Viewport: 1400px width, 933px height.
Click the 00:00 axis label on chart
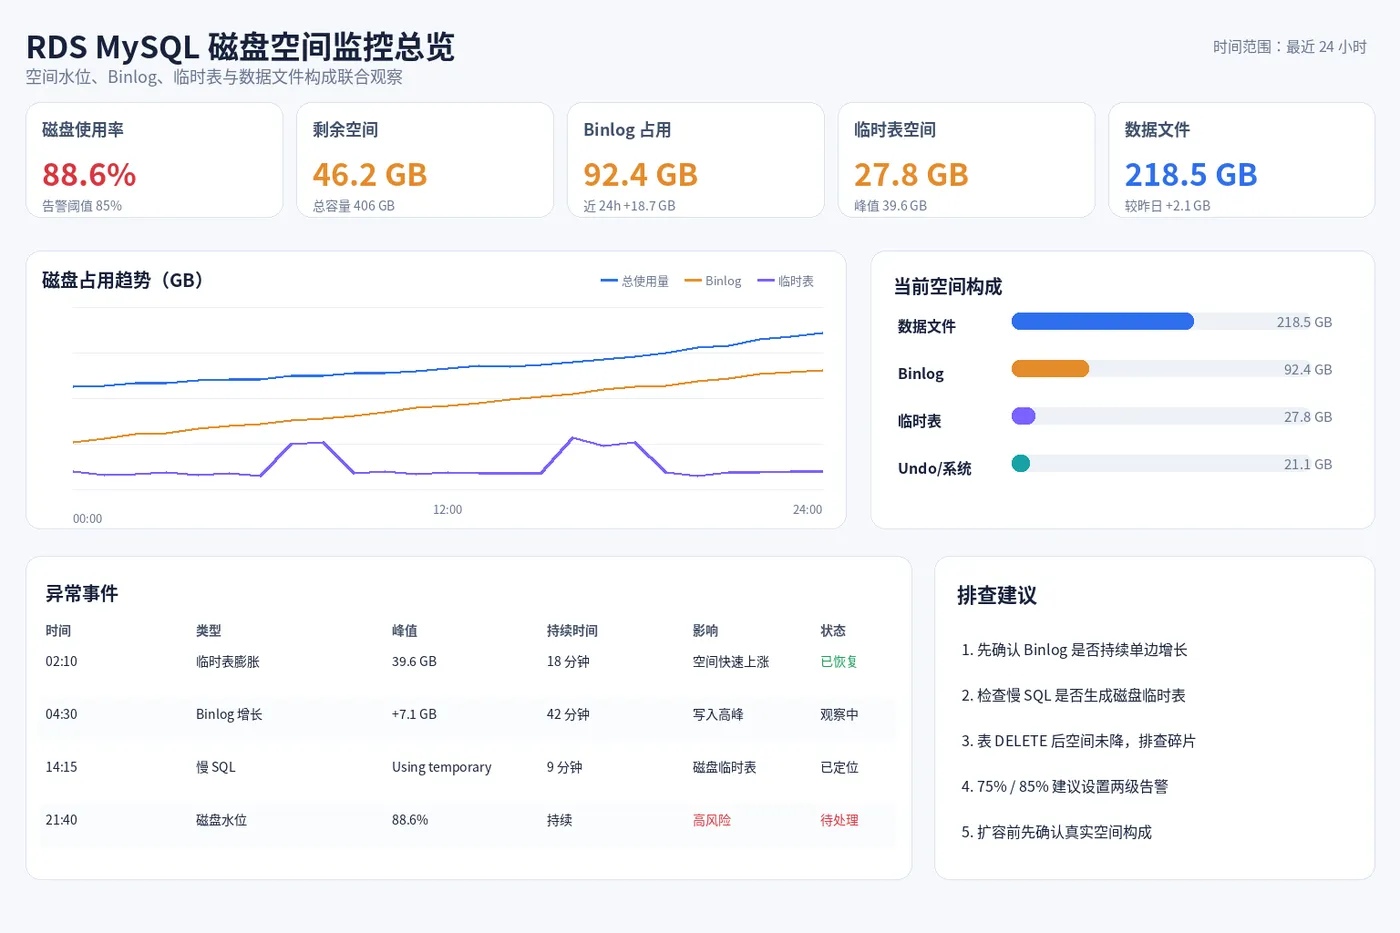point(87,519)
